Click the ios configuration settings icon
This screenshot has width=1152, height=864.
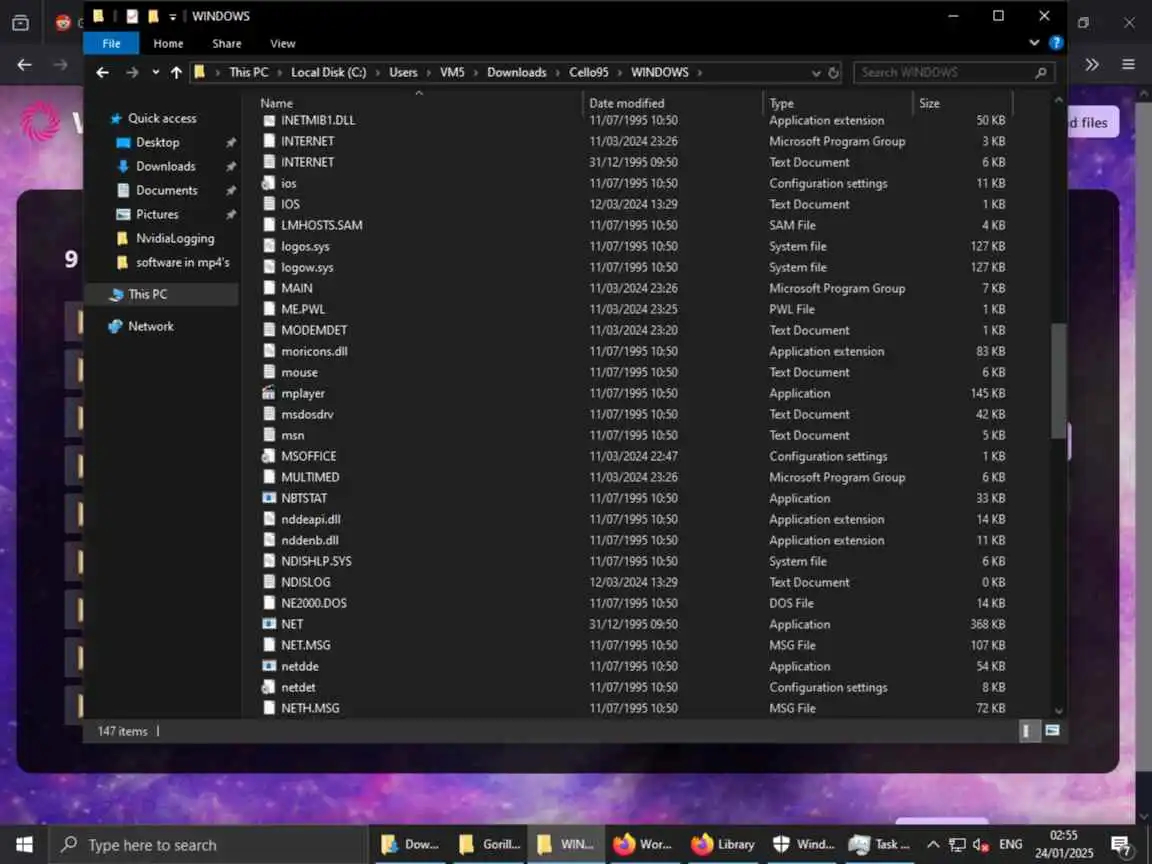(269, 183)
